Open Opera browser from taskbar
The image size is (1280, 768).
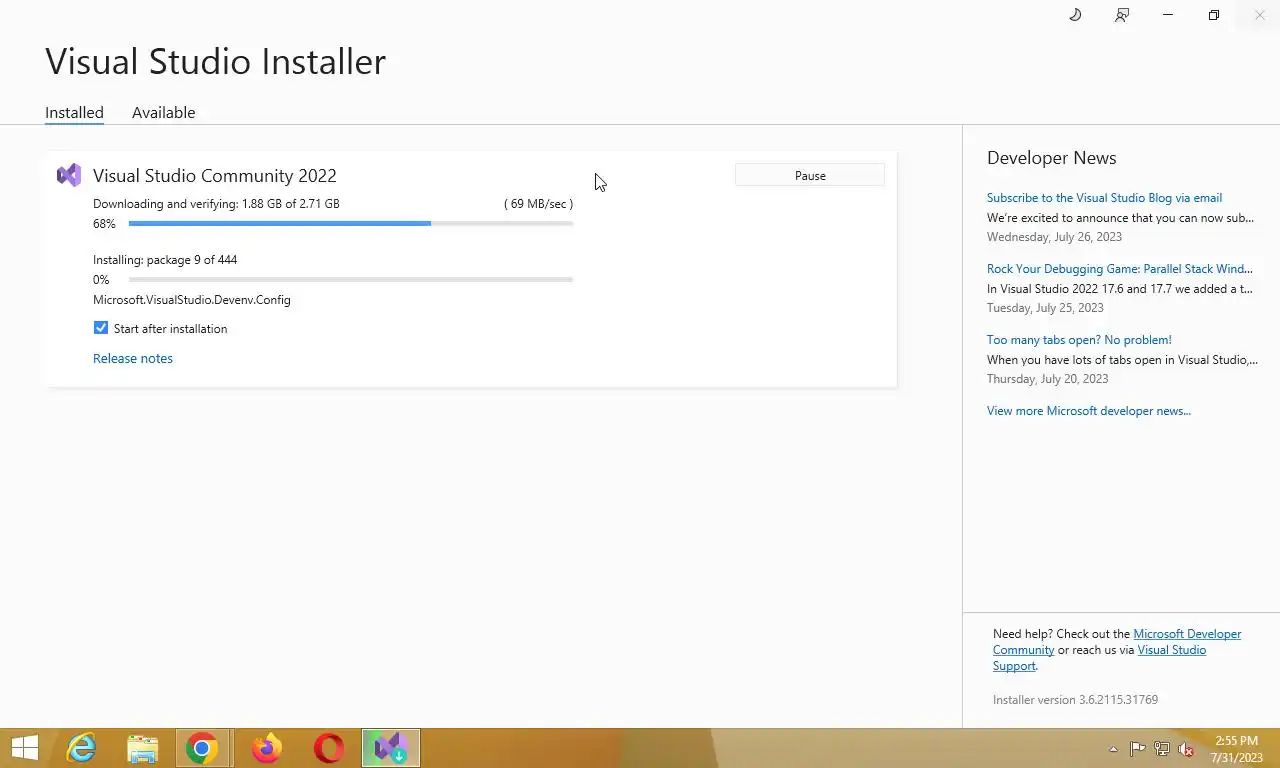pos(329,748)
